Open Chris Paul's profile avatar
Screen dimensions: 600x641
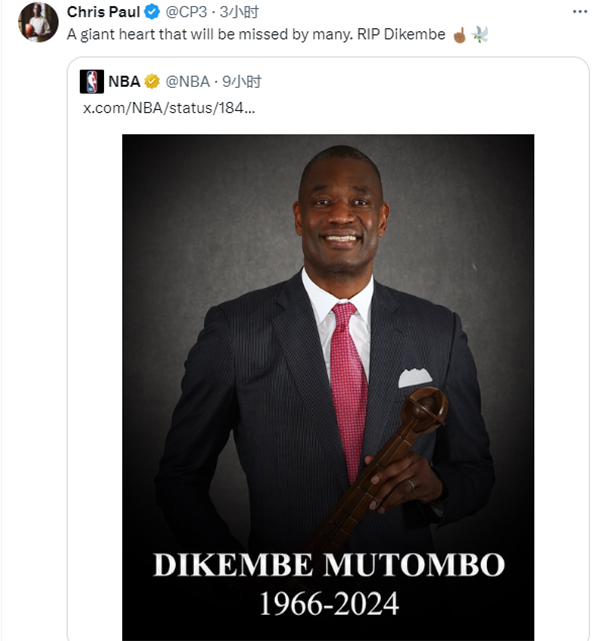click(38, 23)
